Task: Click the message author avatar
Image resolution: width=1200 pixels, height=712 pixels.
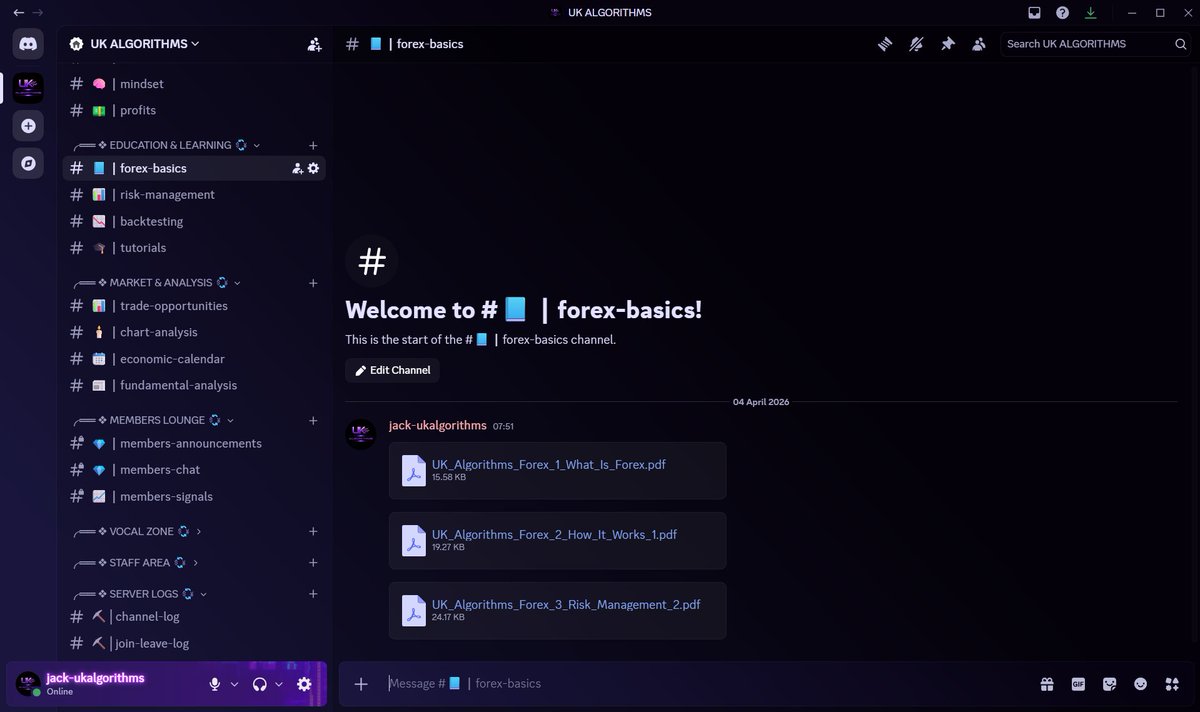Action: [361, 435]
